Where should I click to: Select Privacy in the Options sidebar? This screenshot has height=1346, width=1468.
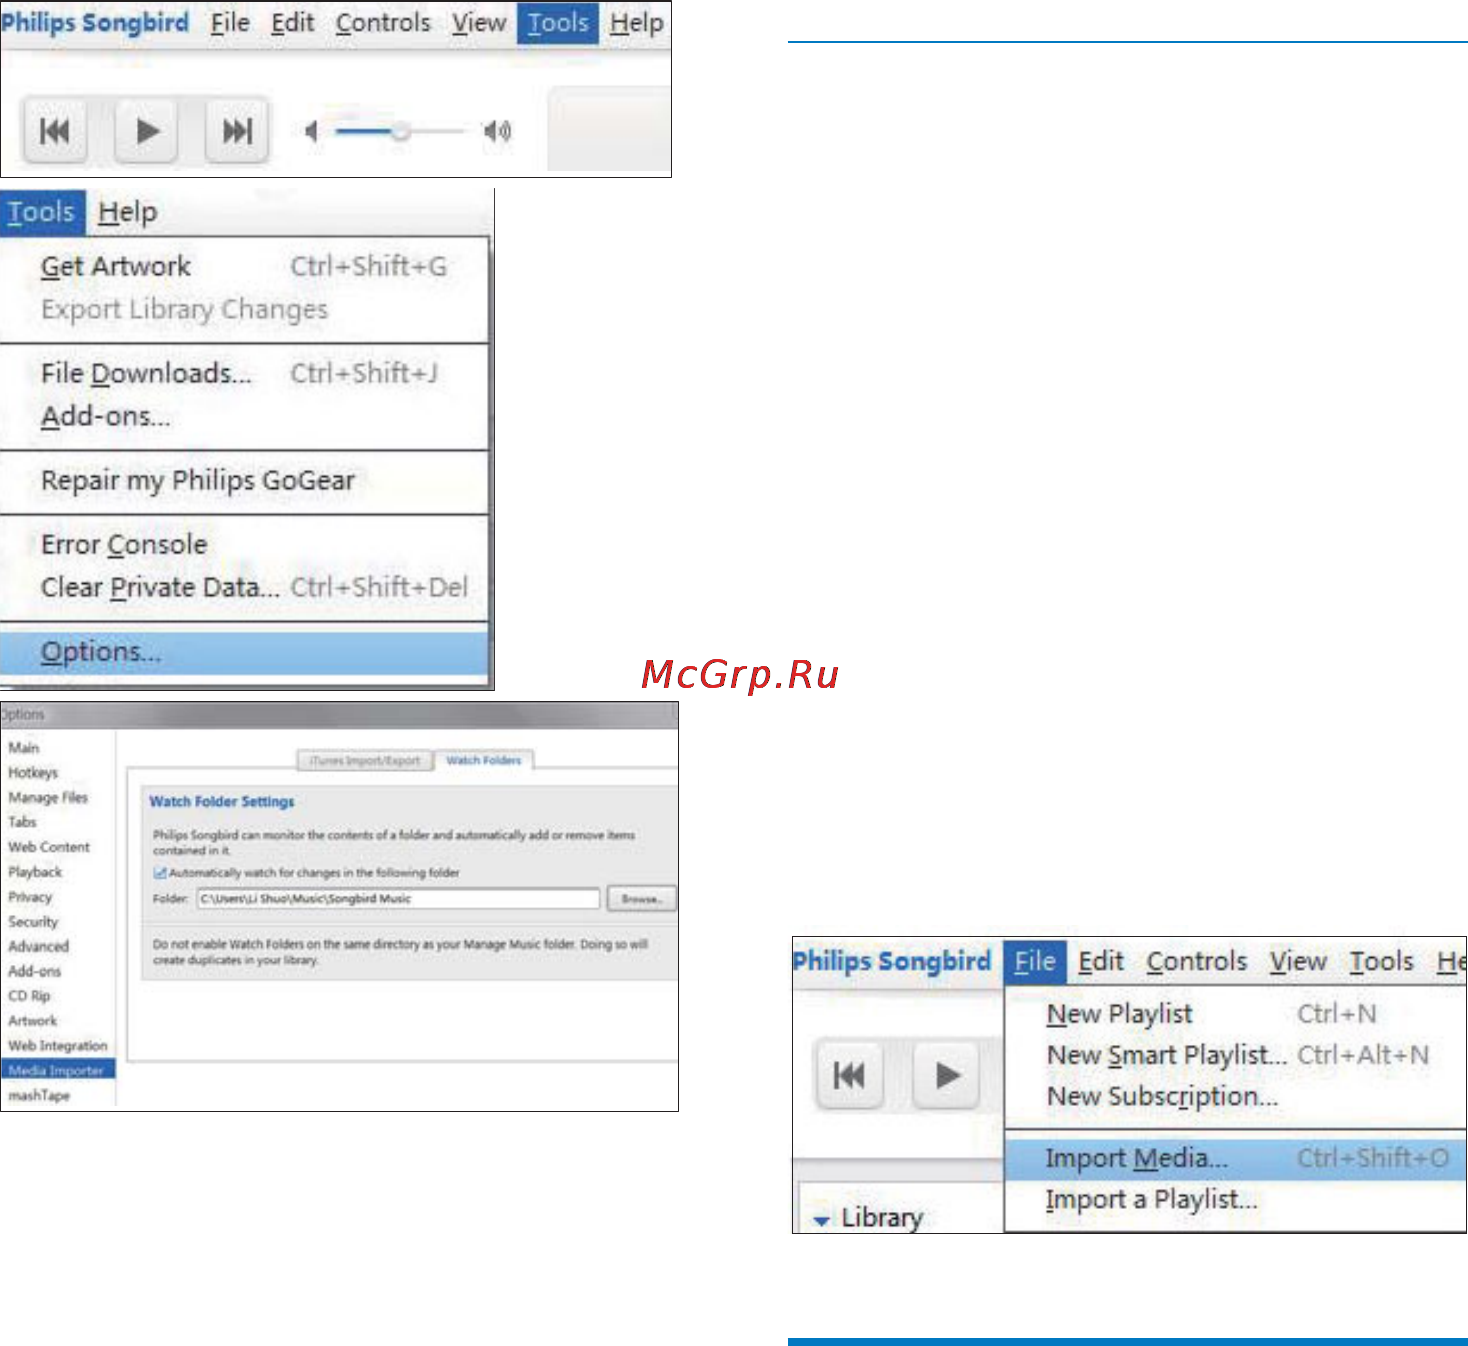point(30,897)
